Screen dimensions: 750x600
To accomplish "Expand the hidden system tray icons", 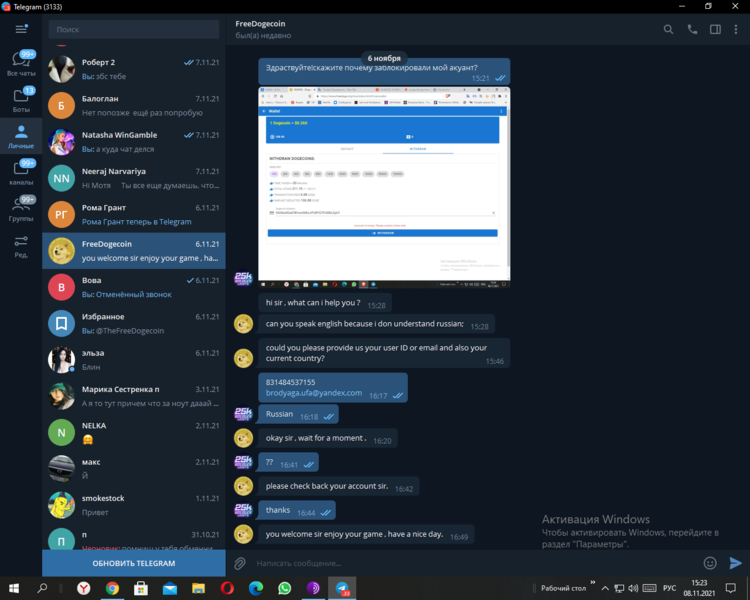I will coord(603,588).
